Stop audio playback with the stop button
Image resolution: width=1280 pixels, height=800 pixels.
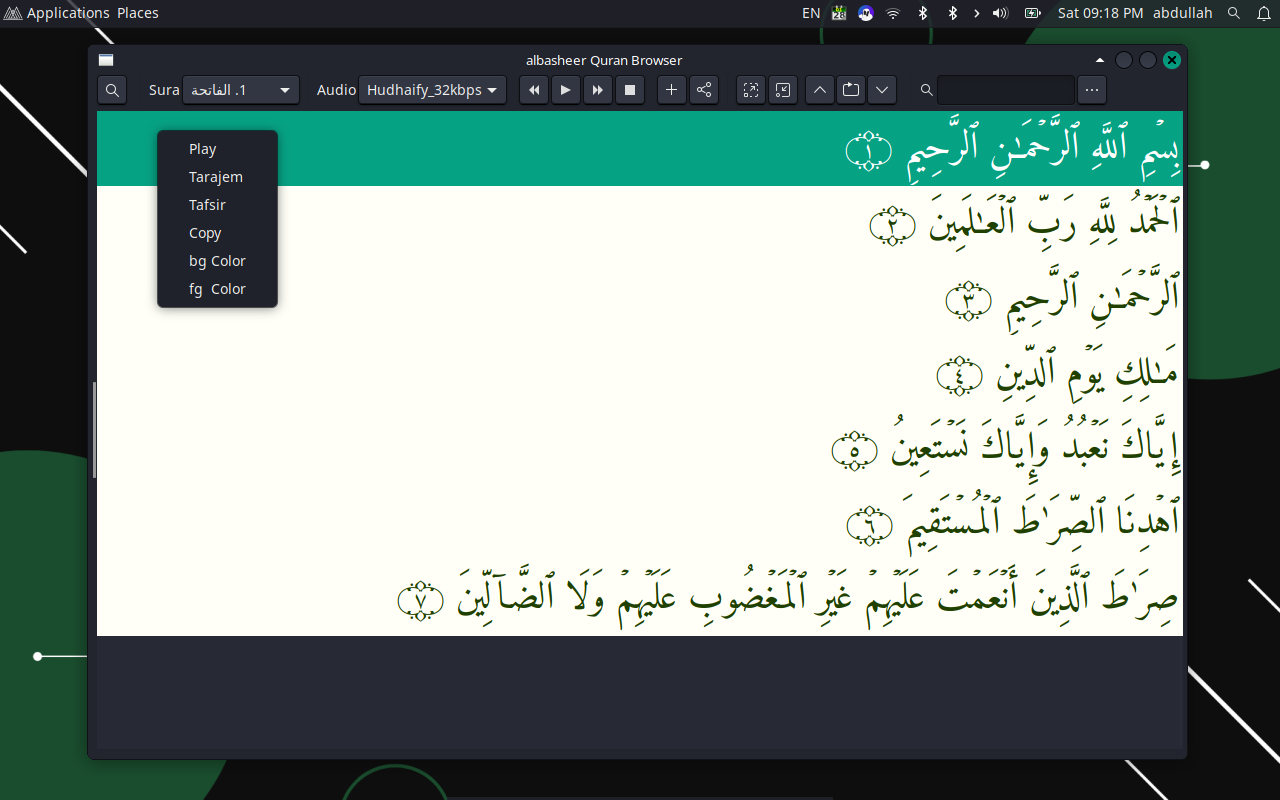(x=629, y=90)
